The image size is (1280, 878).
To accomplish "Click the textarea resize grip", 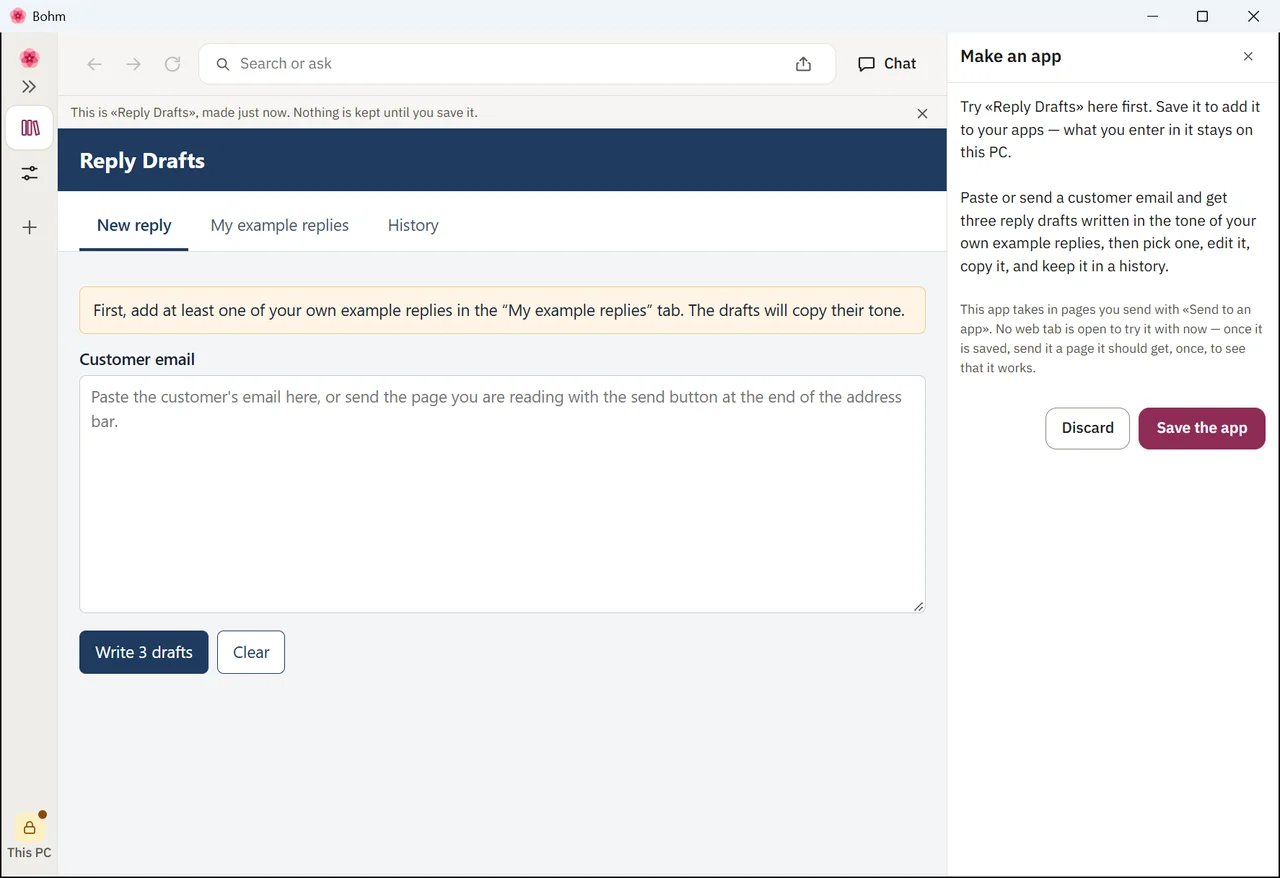I will click(x=918, y=605).
